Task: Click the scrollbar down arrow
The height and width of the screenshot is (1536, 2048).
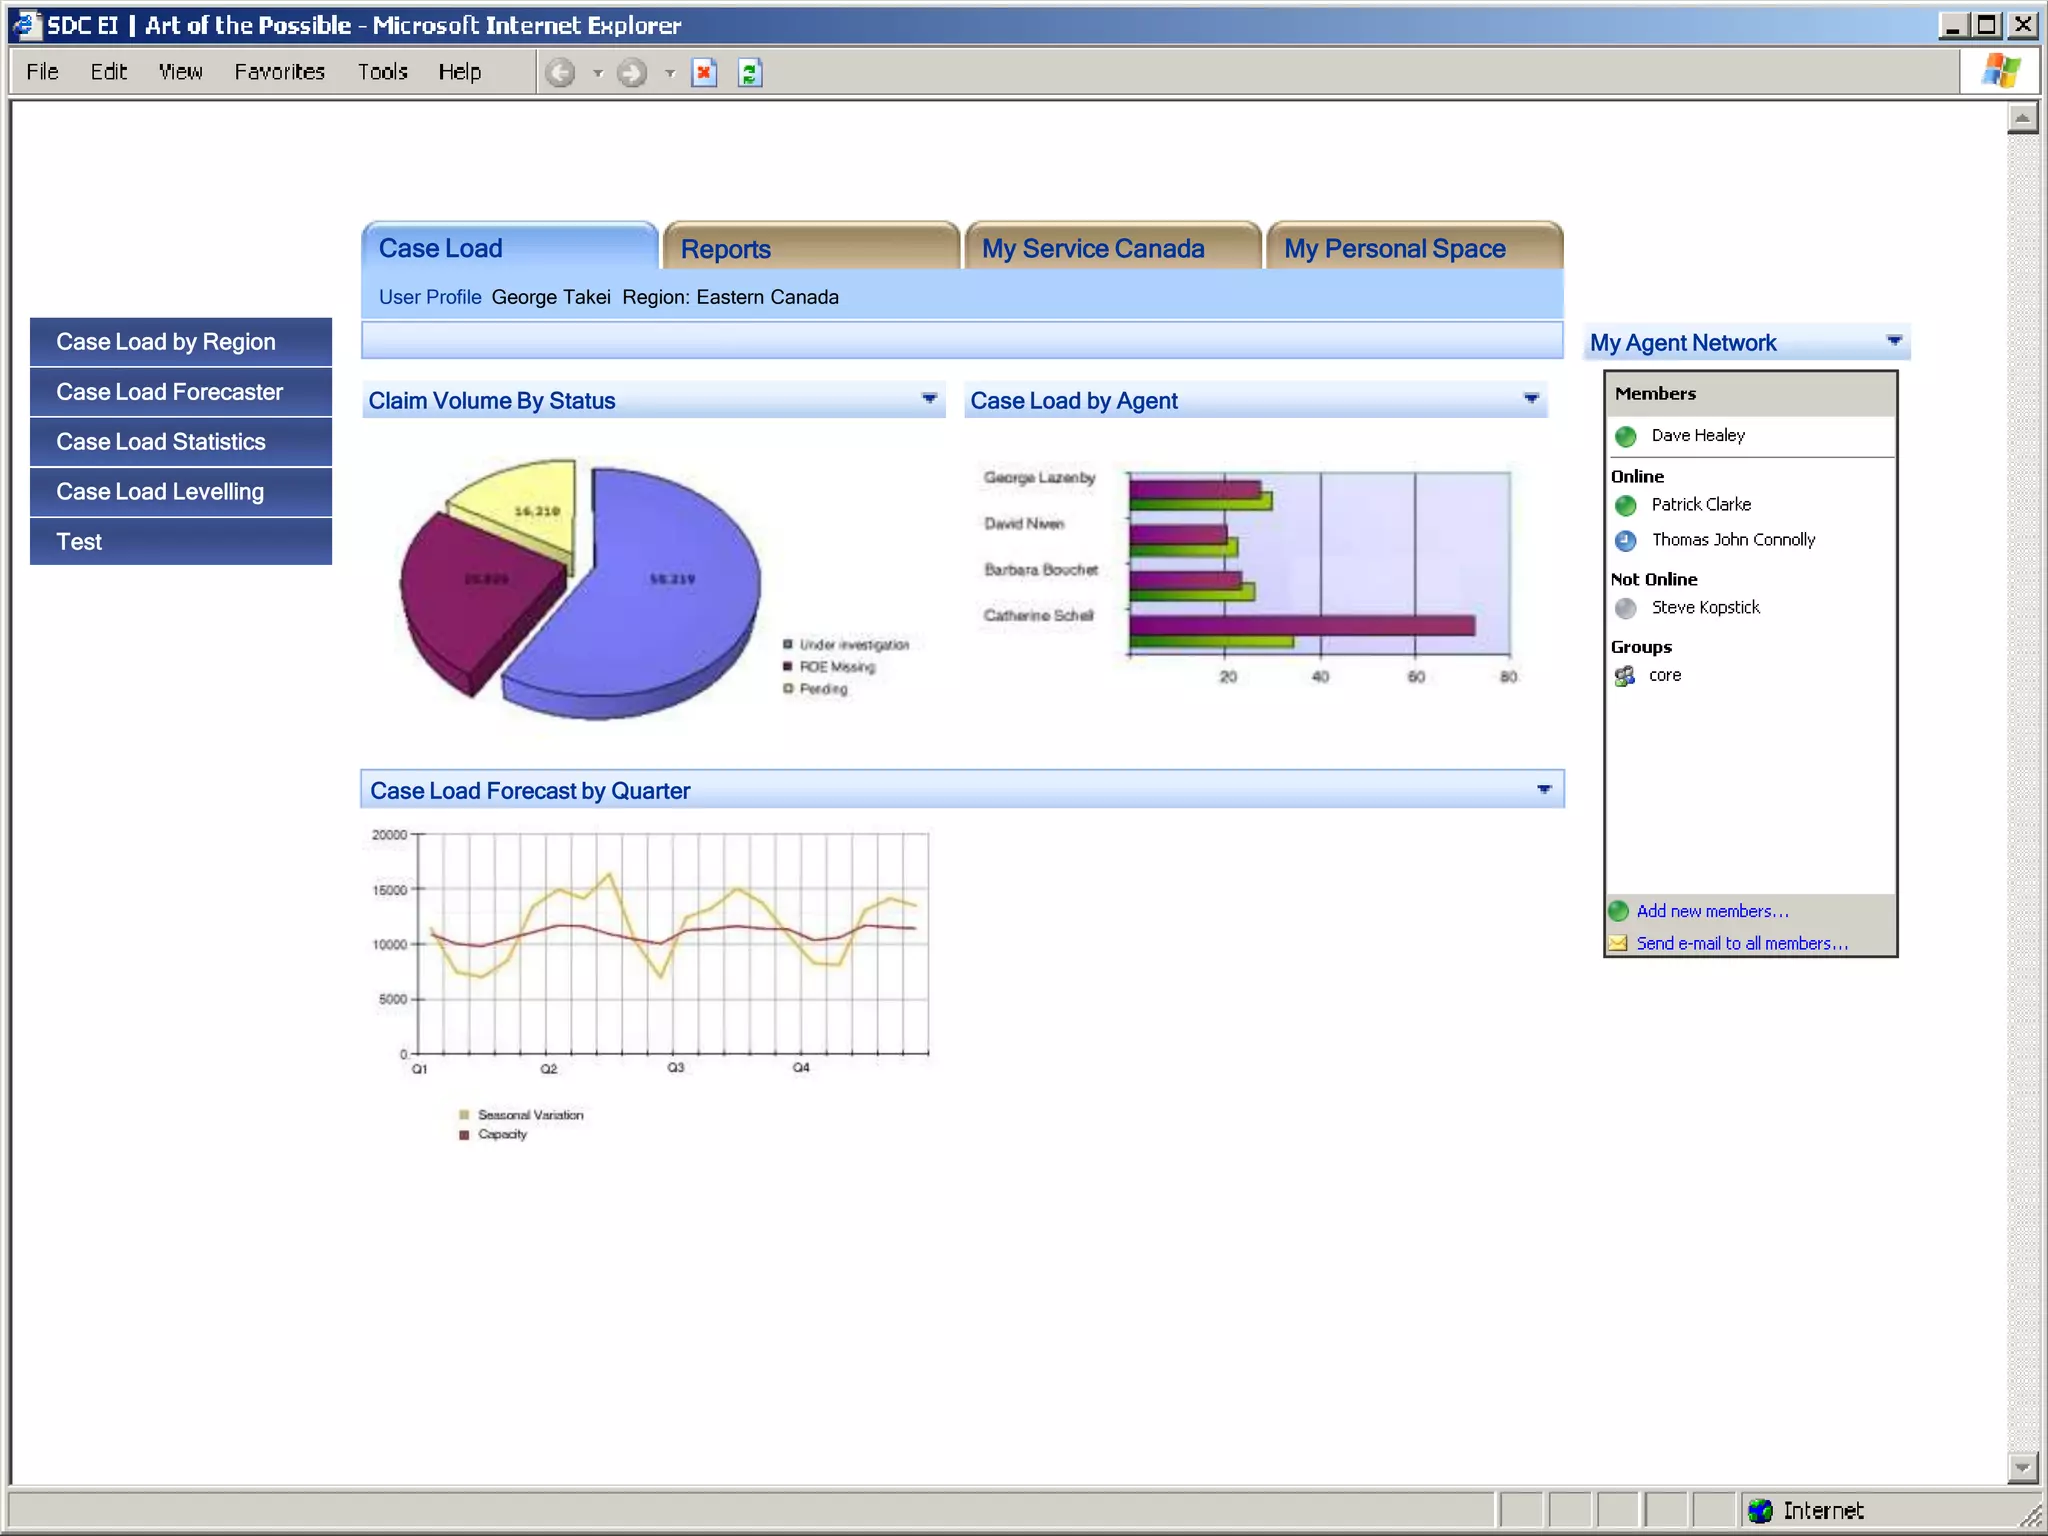Action: click(2022, 1467)
